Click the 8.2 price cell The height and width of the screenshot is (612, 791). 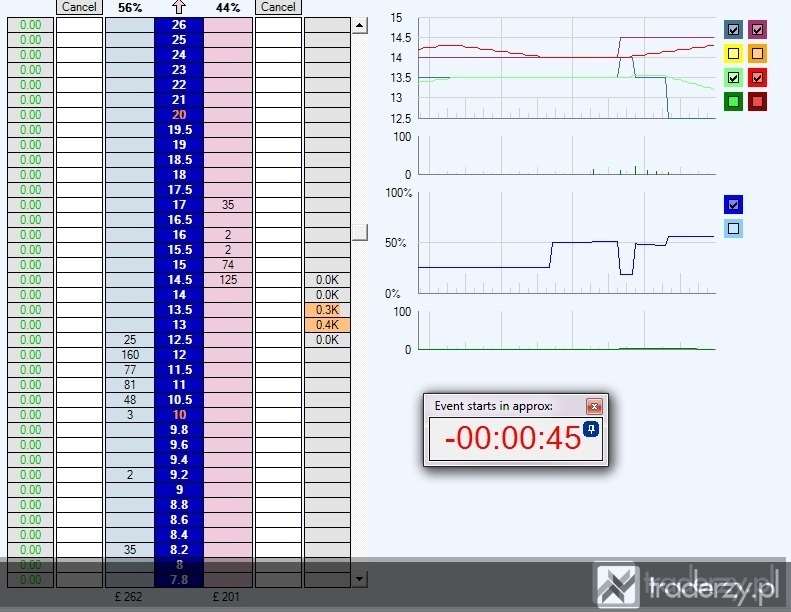point(179,549)
